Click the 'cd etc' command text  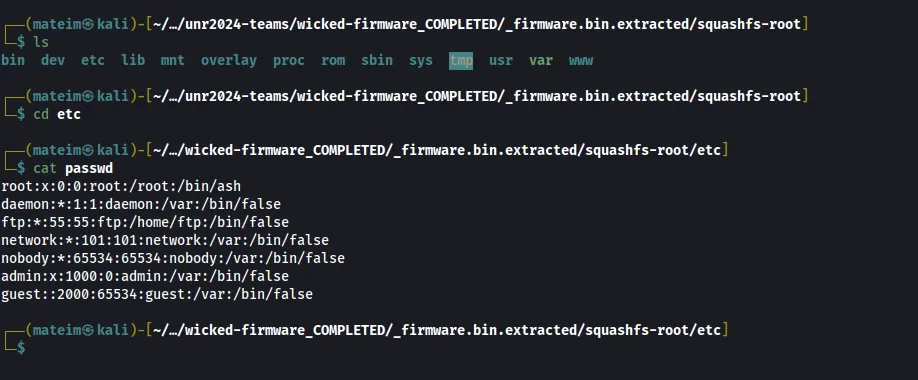[57, 114]
